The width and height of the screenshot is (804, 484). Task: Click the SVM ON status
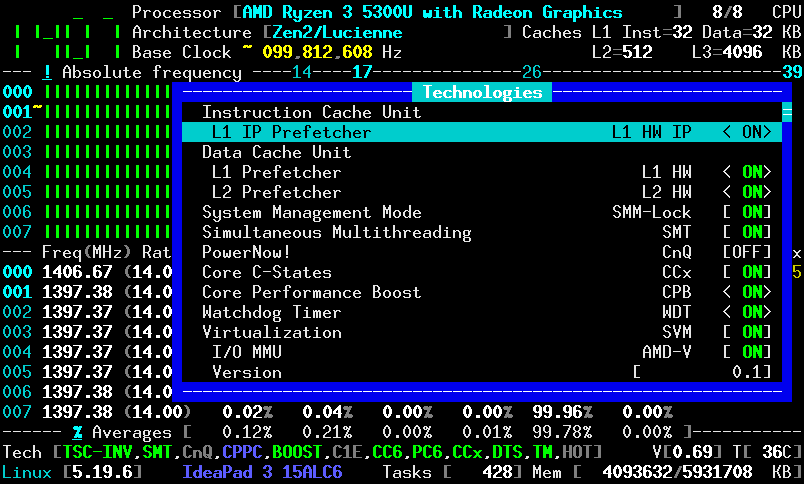747,332
